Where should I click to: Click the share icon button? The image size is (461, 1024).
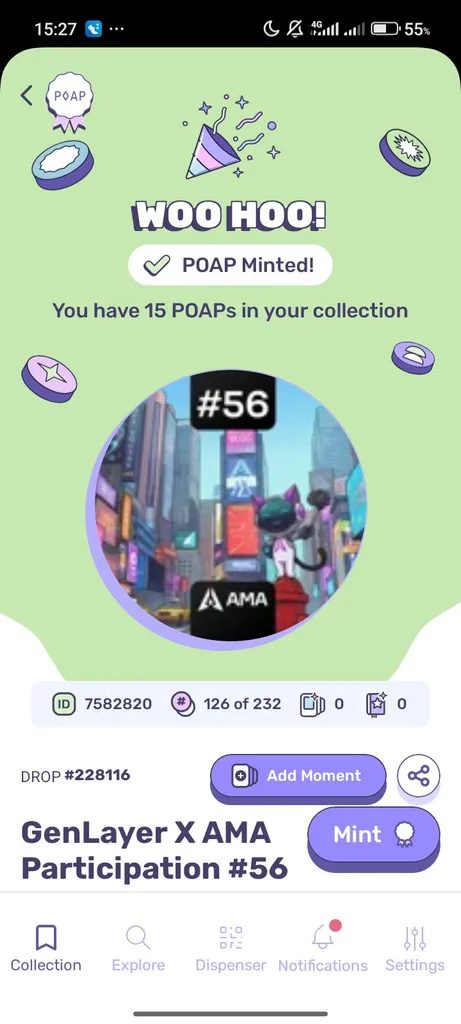418,776
